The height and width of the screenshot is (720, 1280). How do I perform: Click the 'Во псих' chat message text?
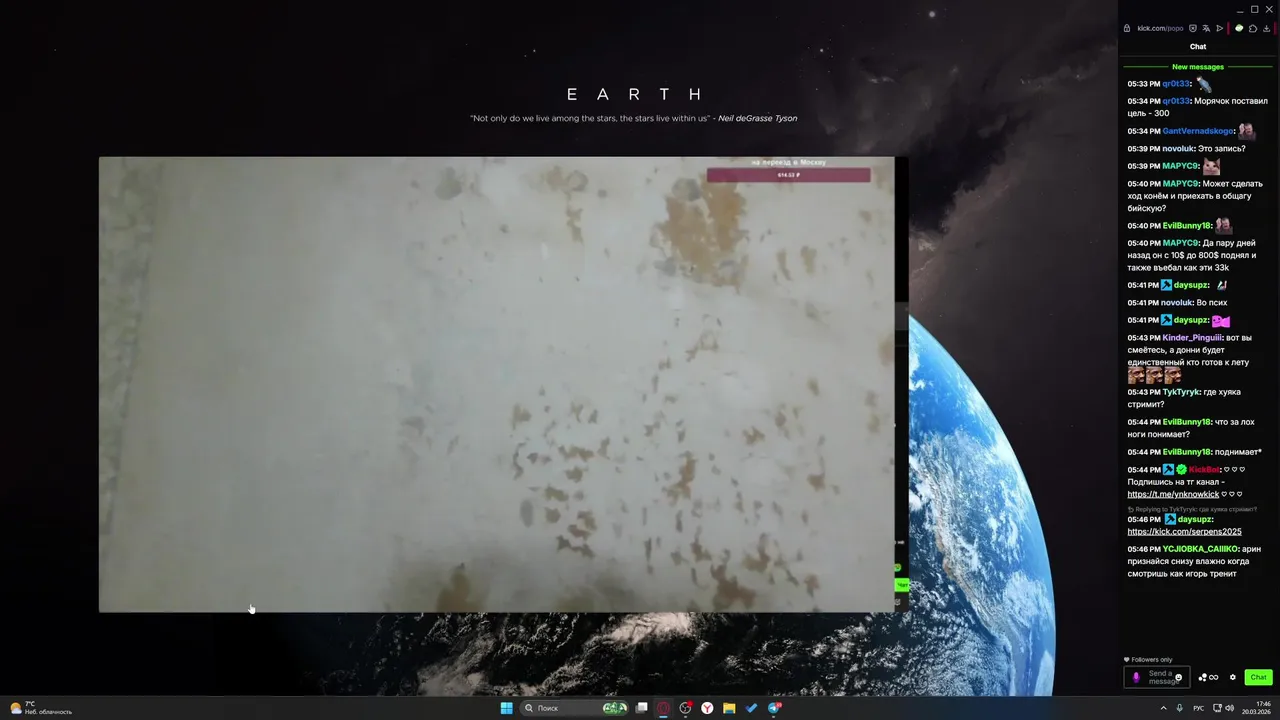1212,303
